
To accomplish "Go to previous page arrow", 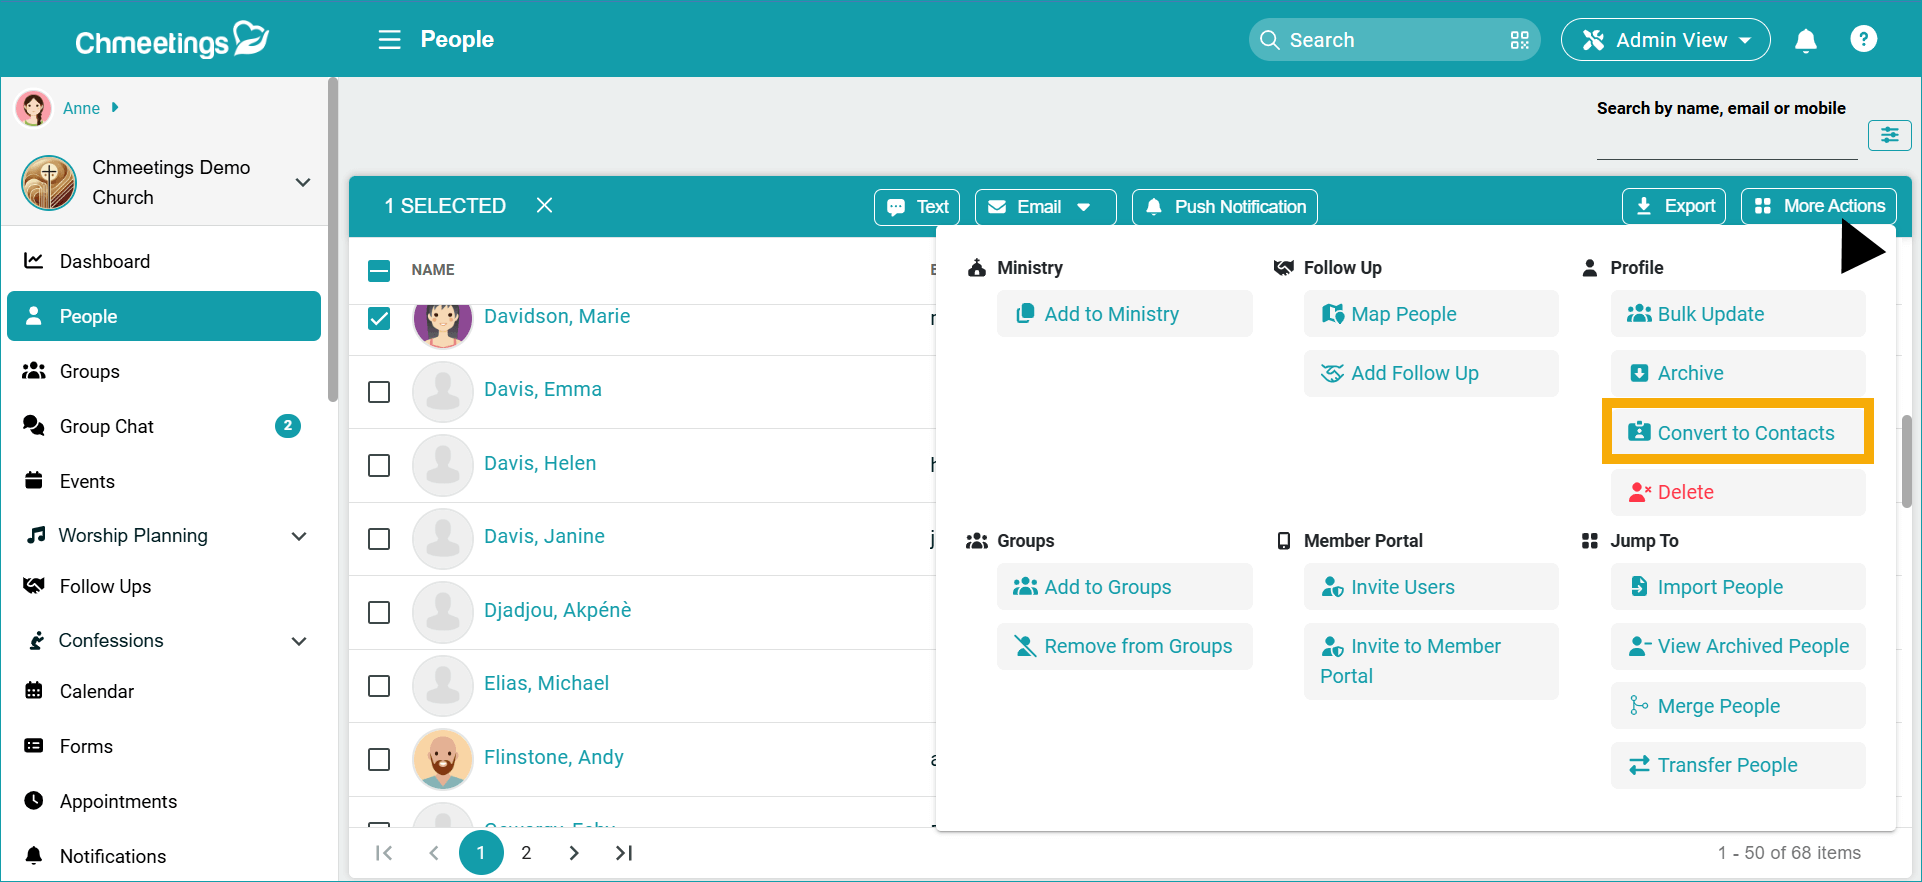I will [433, 853].
